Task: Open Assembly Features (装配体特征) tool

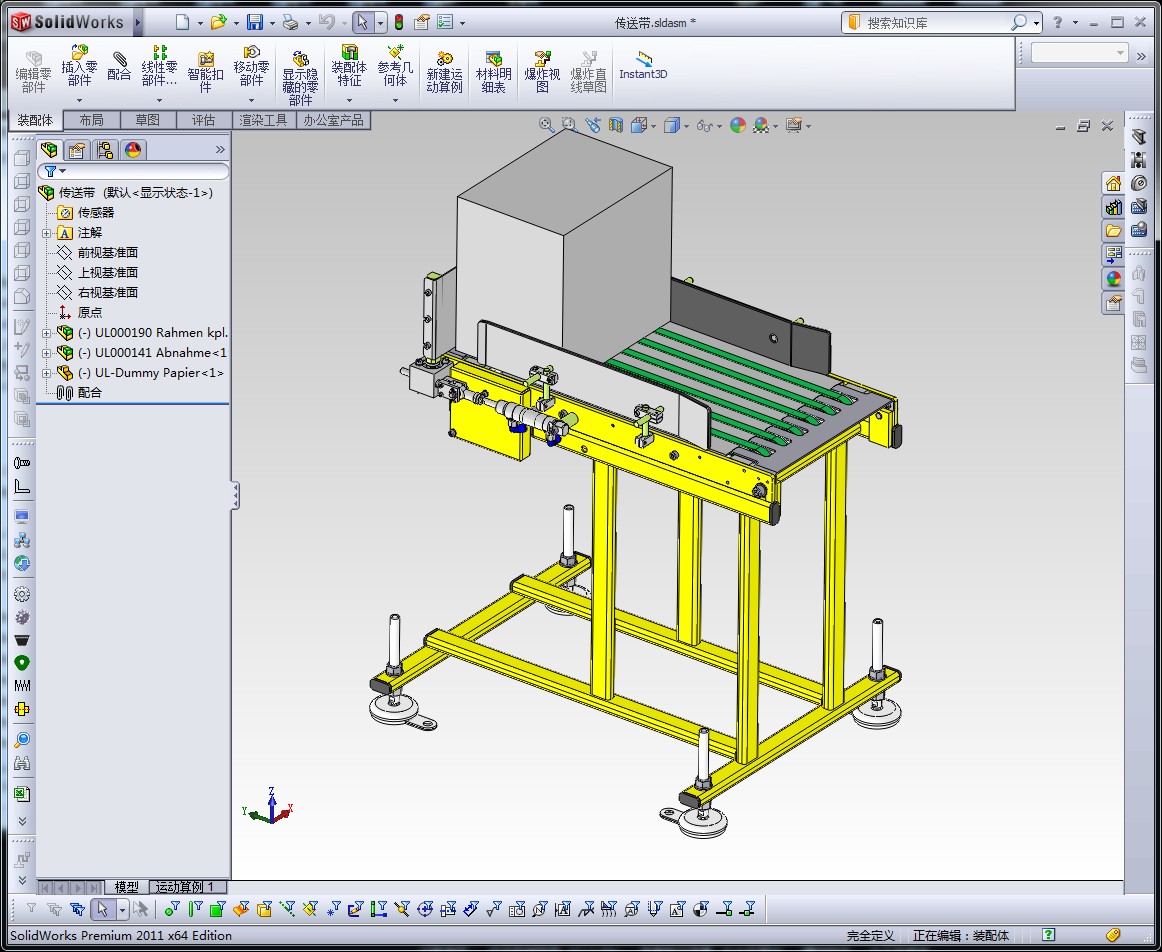Action: pyautogui.click(x=349, y=65)
